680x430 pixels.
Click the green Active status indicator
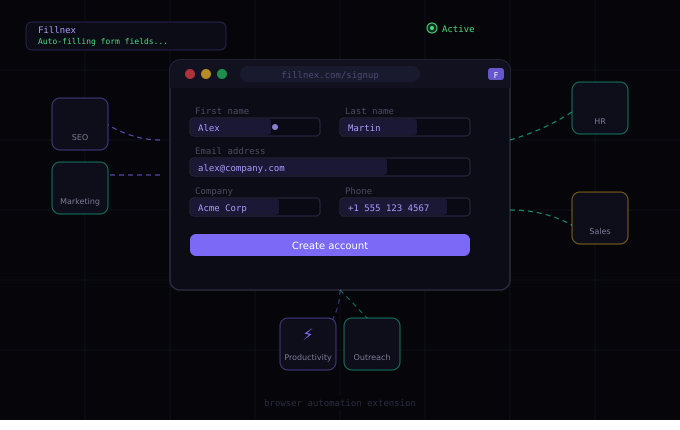(432, 29)
